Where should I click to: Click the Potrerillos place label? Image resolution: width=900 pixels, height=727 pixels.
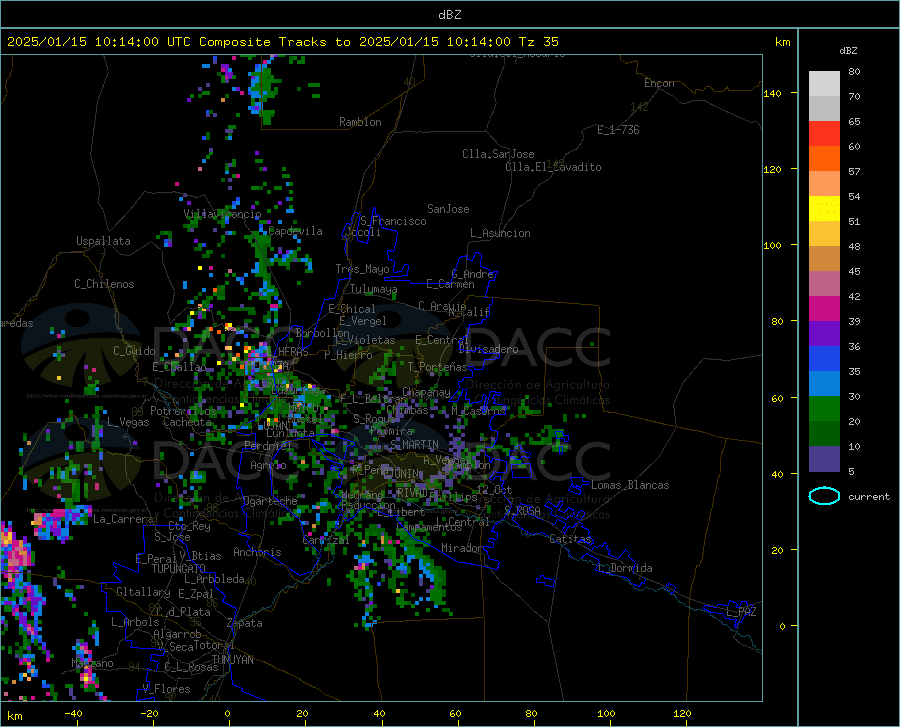click(183, 411)
